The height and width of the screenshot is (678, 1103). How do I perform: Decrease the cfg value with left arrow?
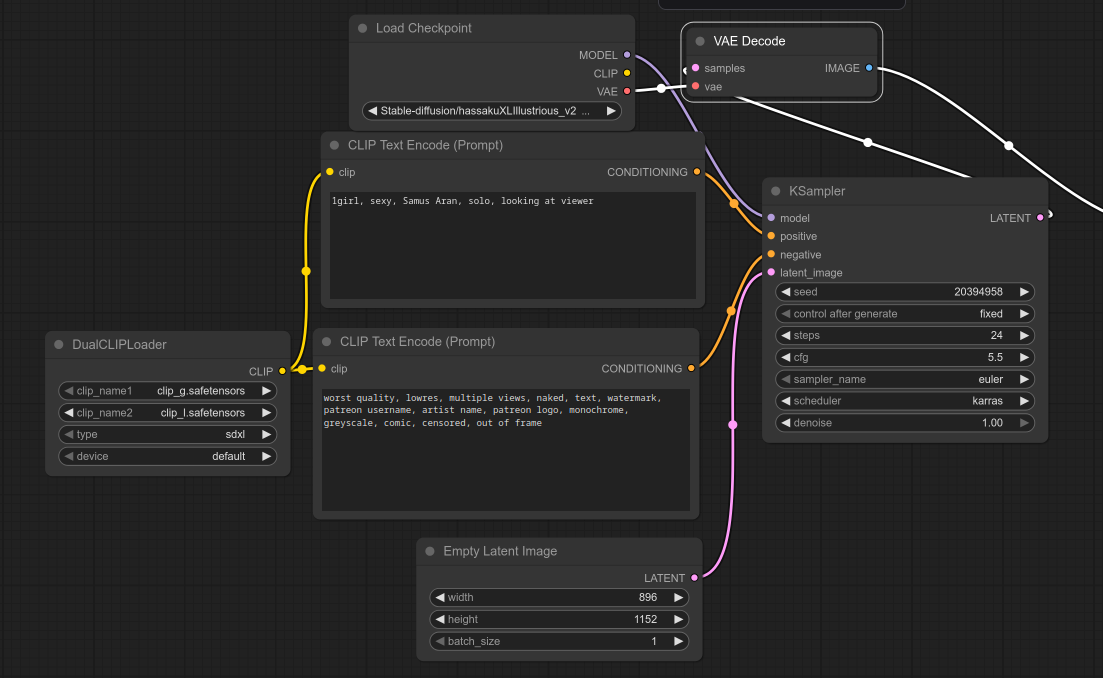pos(786,357)
